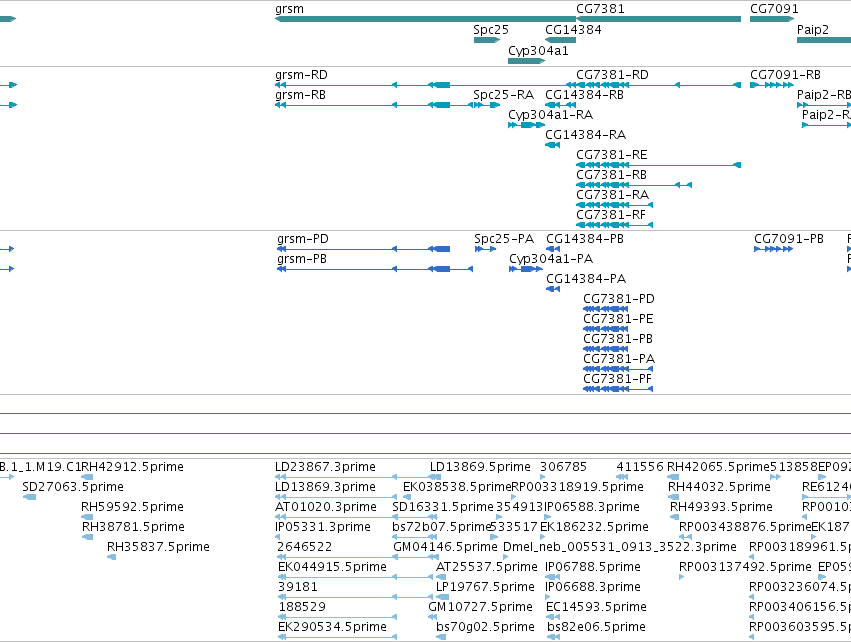This screenshot has width=851, height=642.
Task: Select the CG7381-RA transcript
Action: (x=614, y=205)
